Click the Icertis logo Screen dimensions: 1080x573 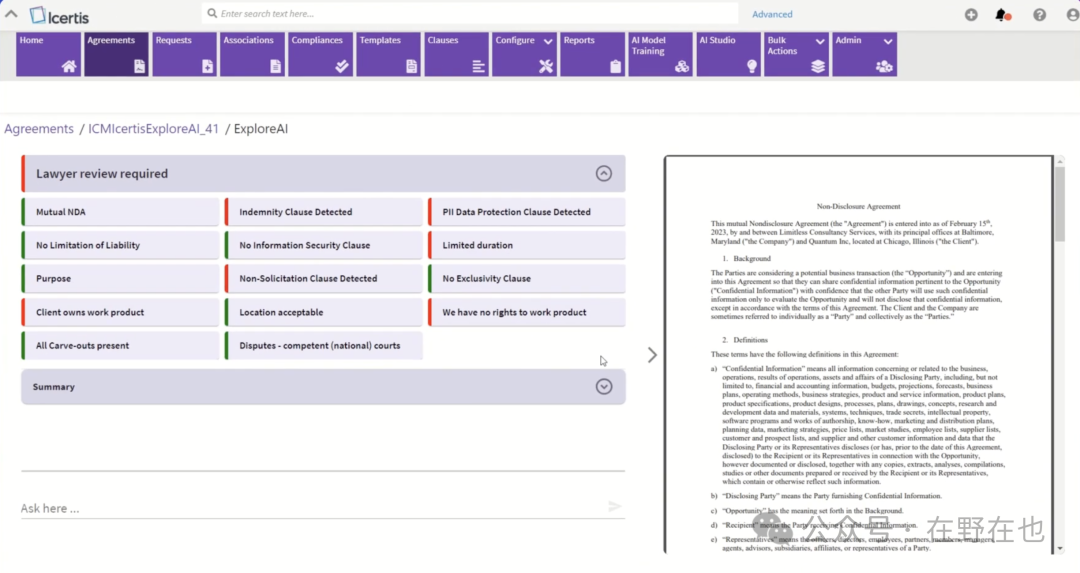tap(59, 15)
